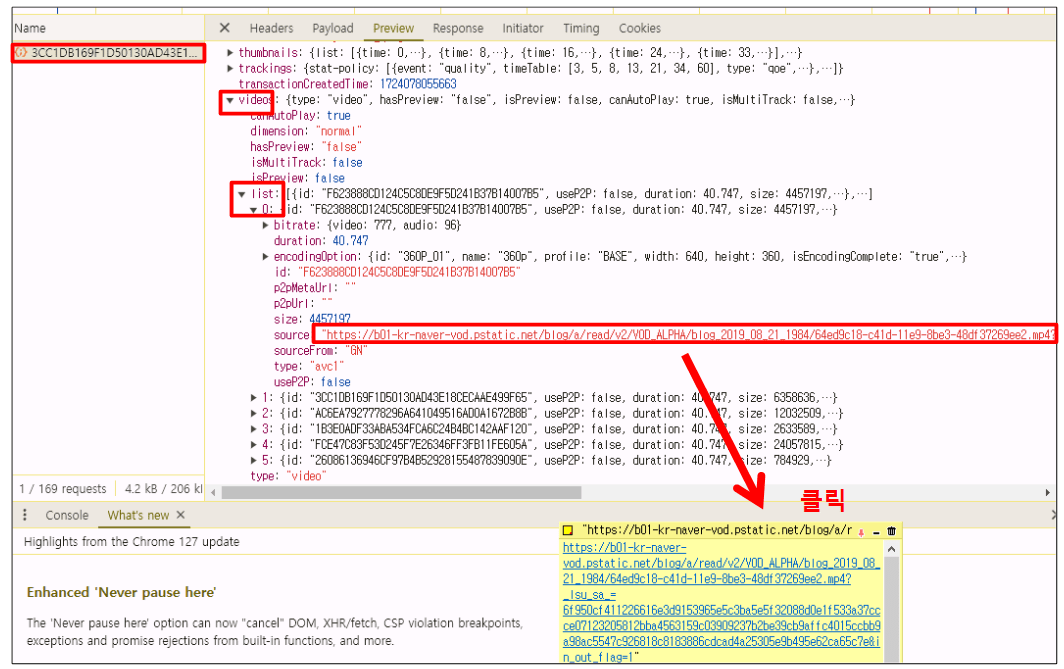Click the source URL string value
The height and width of the screenshot is (669, 1064).
(x=687, y=334)
